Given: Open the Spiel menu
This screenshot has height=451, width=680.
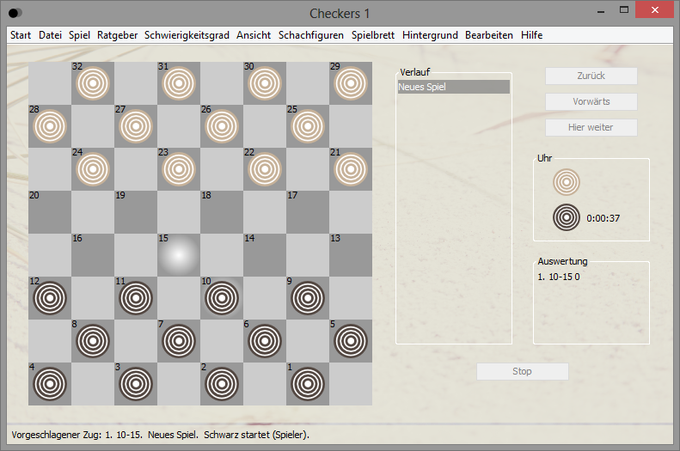Looking at the screenshot, I should [x=79, y=35].
